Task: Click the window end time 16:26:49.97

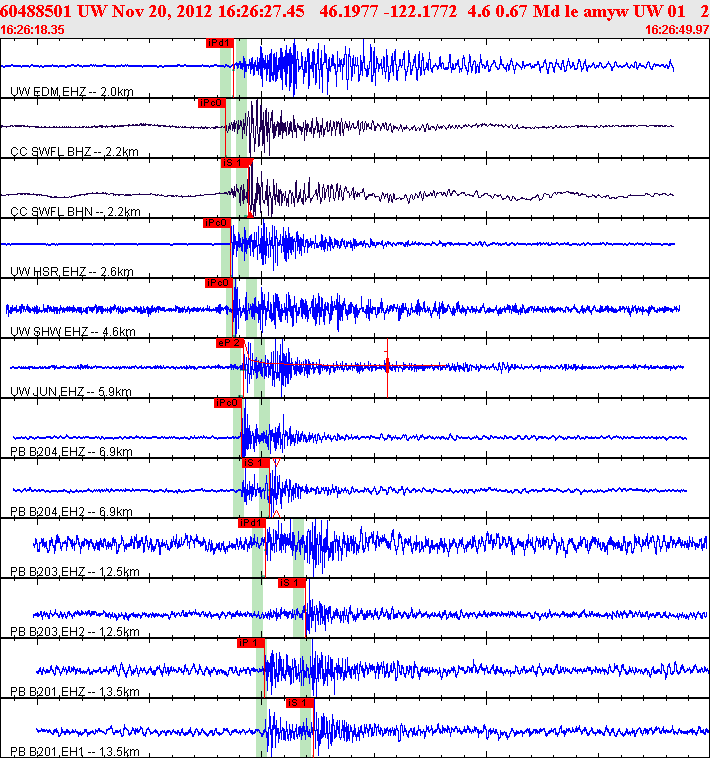Action: coord(677,29)
